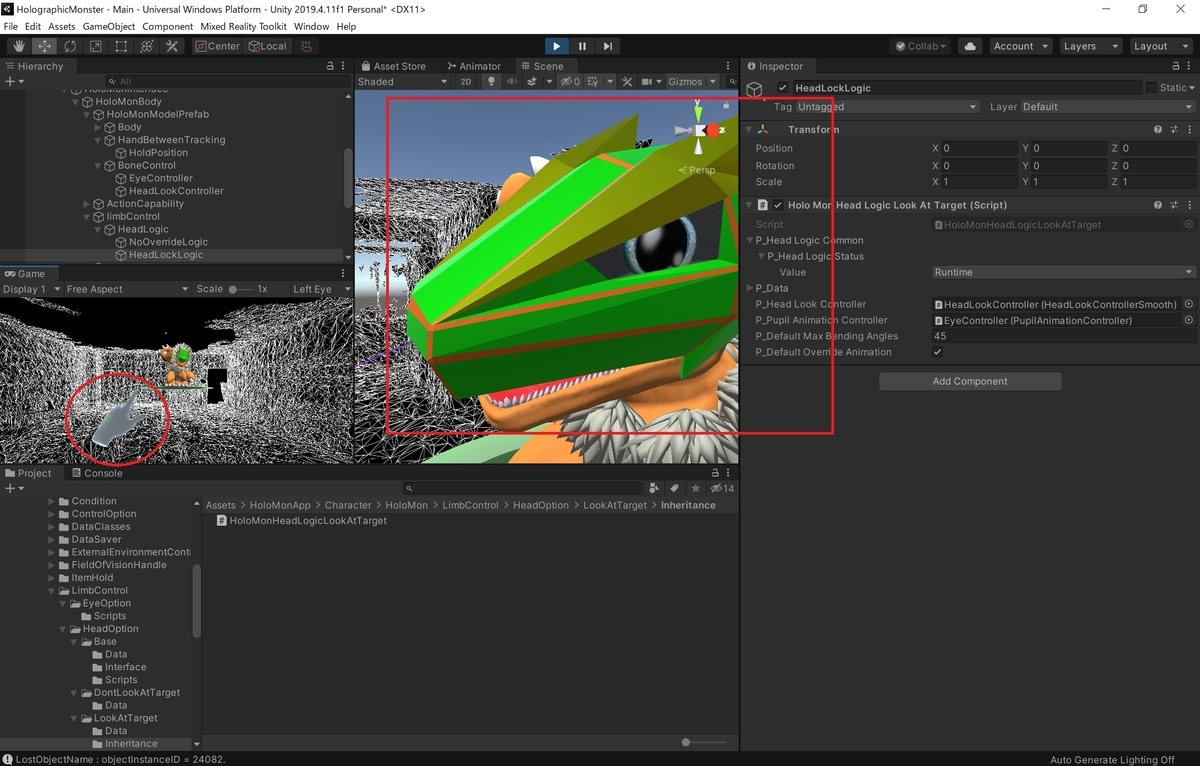Open Shaded draw mode dropdown
This screenshot has width=1200, height=766.
[x=404, y=82]
